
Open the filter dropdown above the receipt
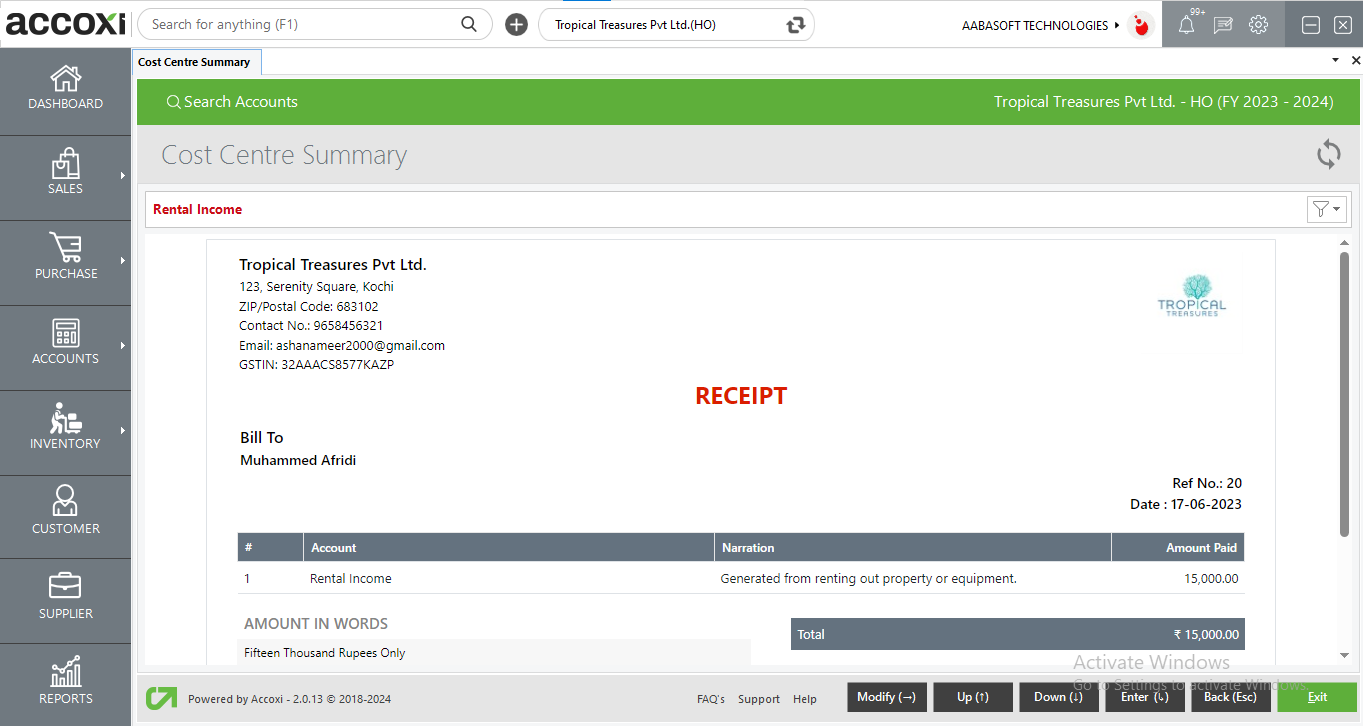pyautogui.click(x=1326, y=209)
